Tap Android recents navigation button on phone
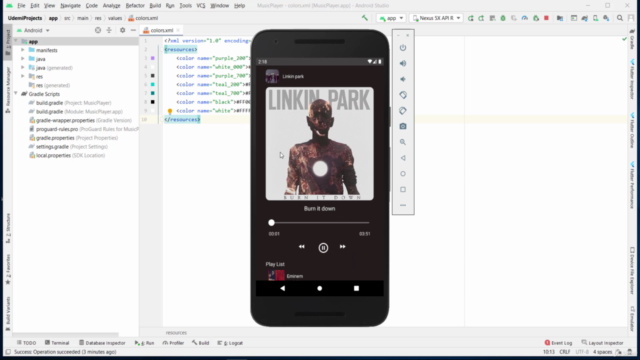The height and width of the screenshot is (360, 640). coord(356,288)
